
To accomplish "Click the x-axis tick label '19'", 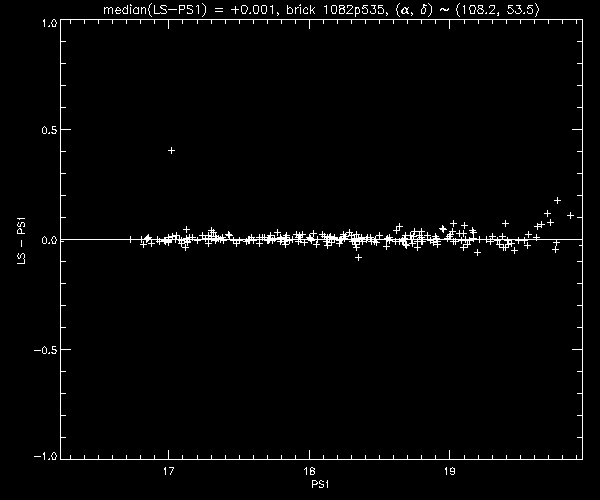I will 450,471.
